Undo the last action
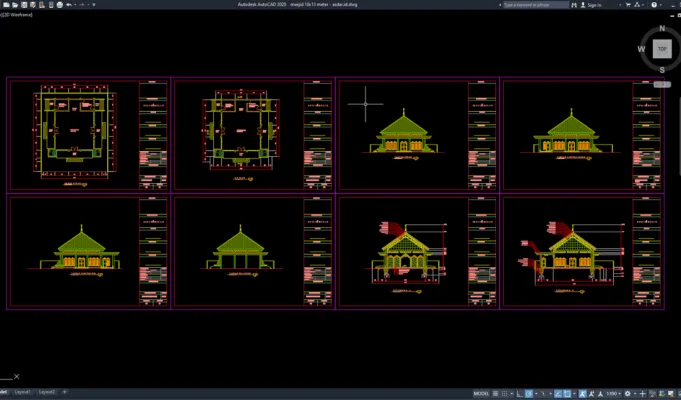The height and width of the screenshot is (400, 681). [x=69, y=5]
